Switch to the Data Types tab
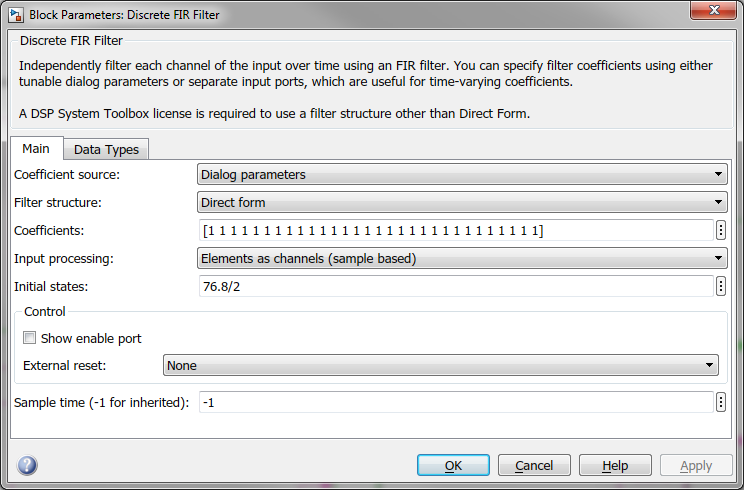Viewport: 744px width, 490px height. point(106,149)
